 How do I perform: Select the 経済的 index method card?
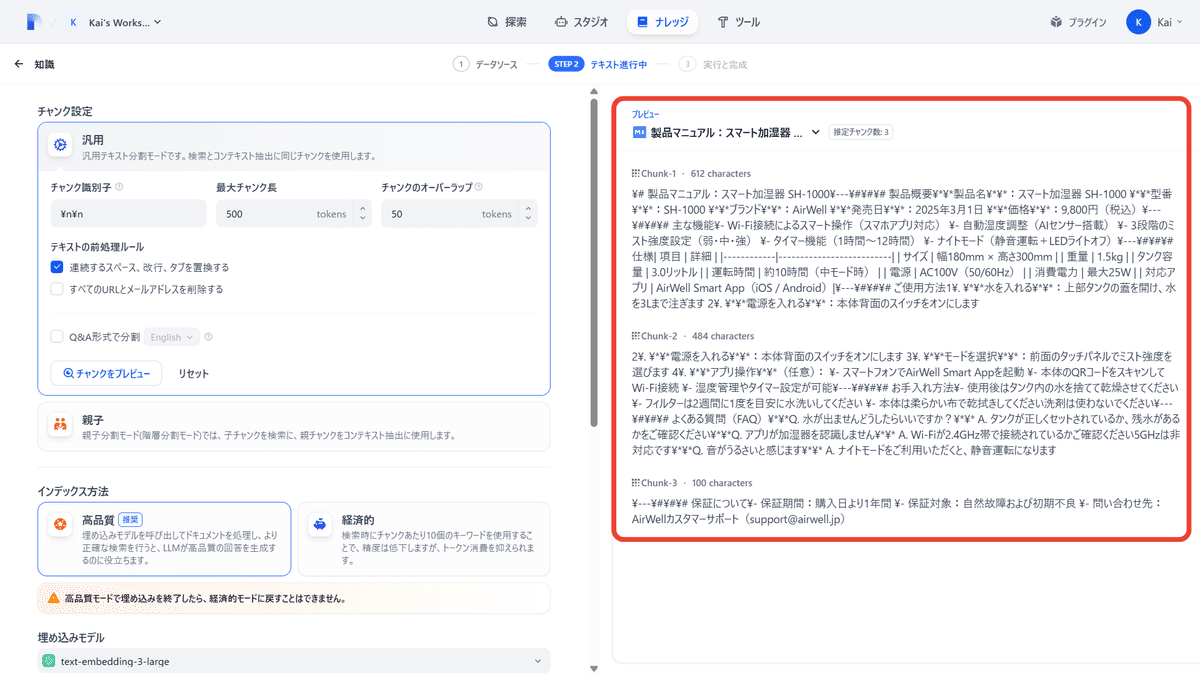(423, 539)
